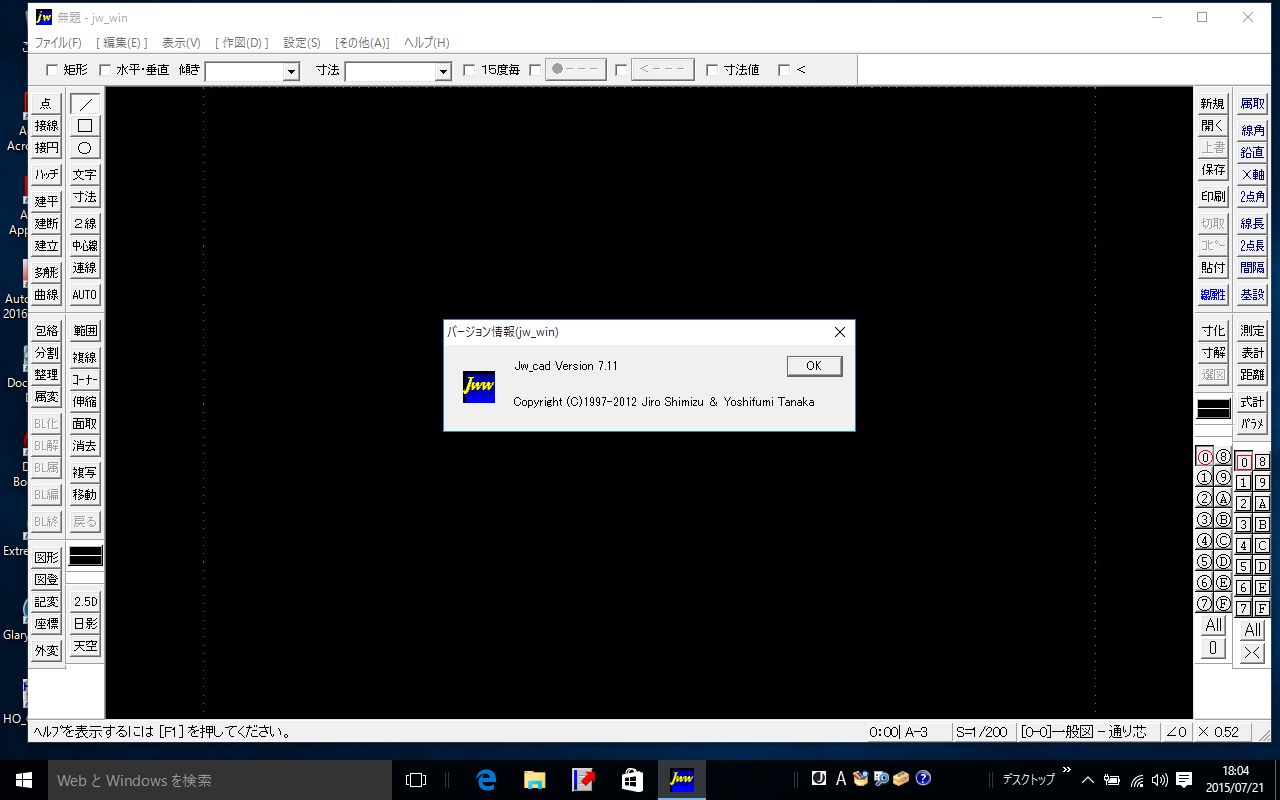Click the line color swatch in the left toolbar
Screen dimensions: 1280x800
(85, 557)
